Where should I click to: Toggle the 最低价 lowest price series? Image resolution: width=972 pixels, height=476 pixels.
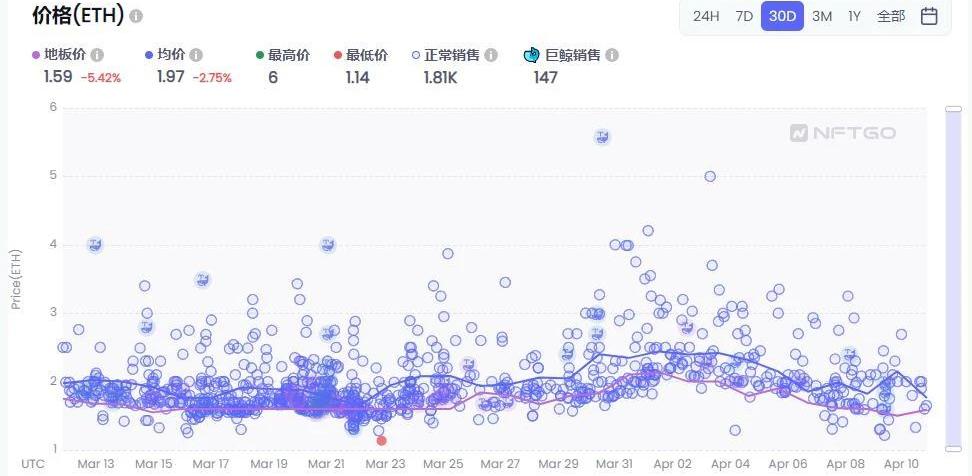pos(366,56)
